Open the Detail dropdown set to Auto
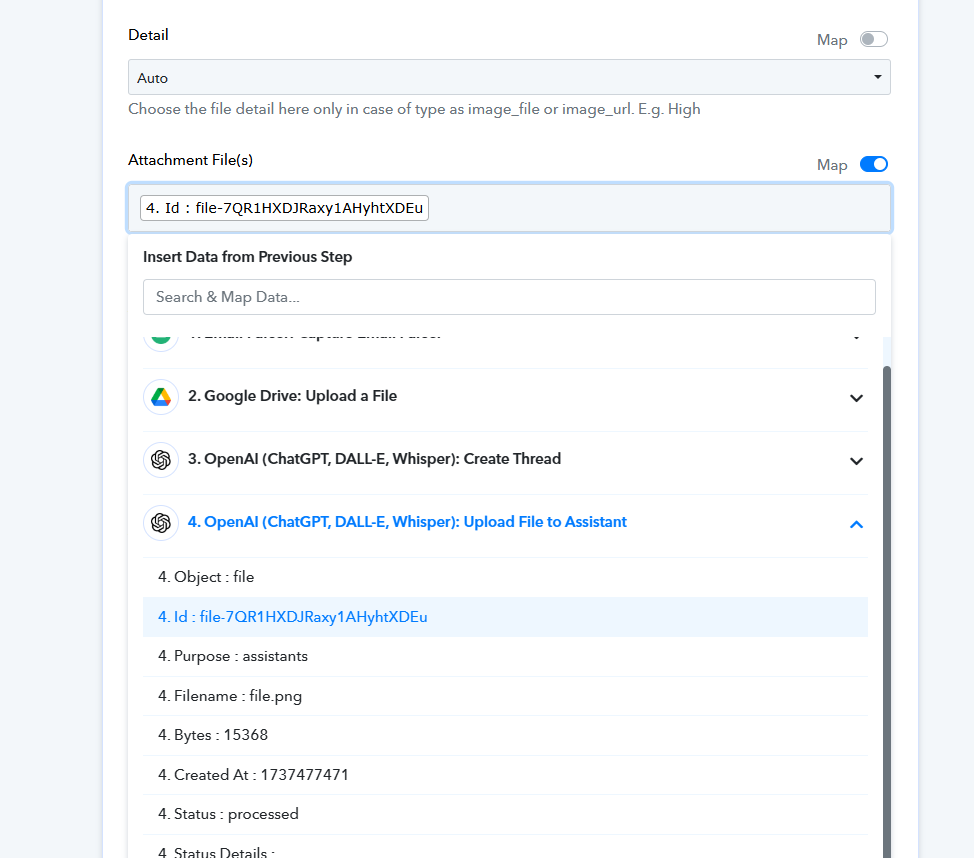This screenshot has width=974, height=858. (x=509, y=77)
